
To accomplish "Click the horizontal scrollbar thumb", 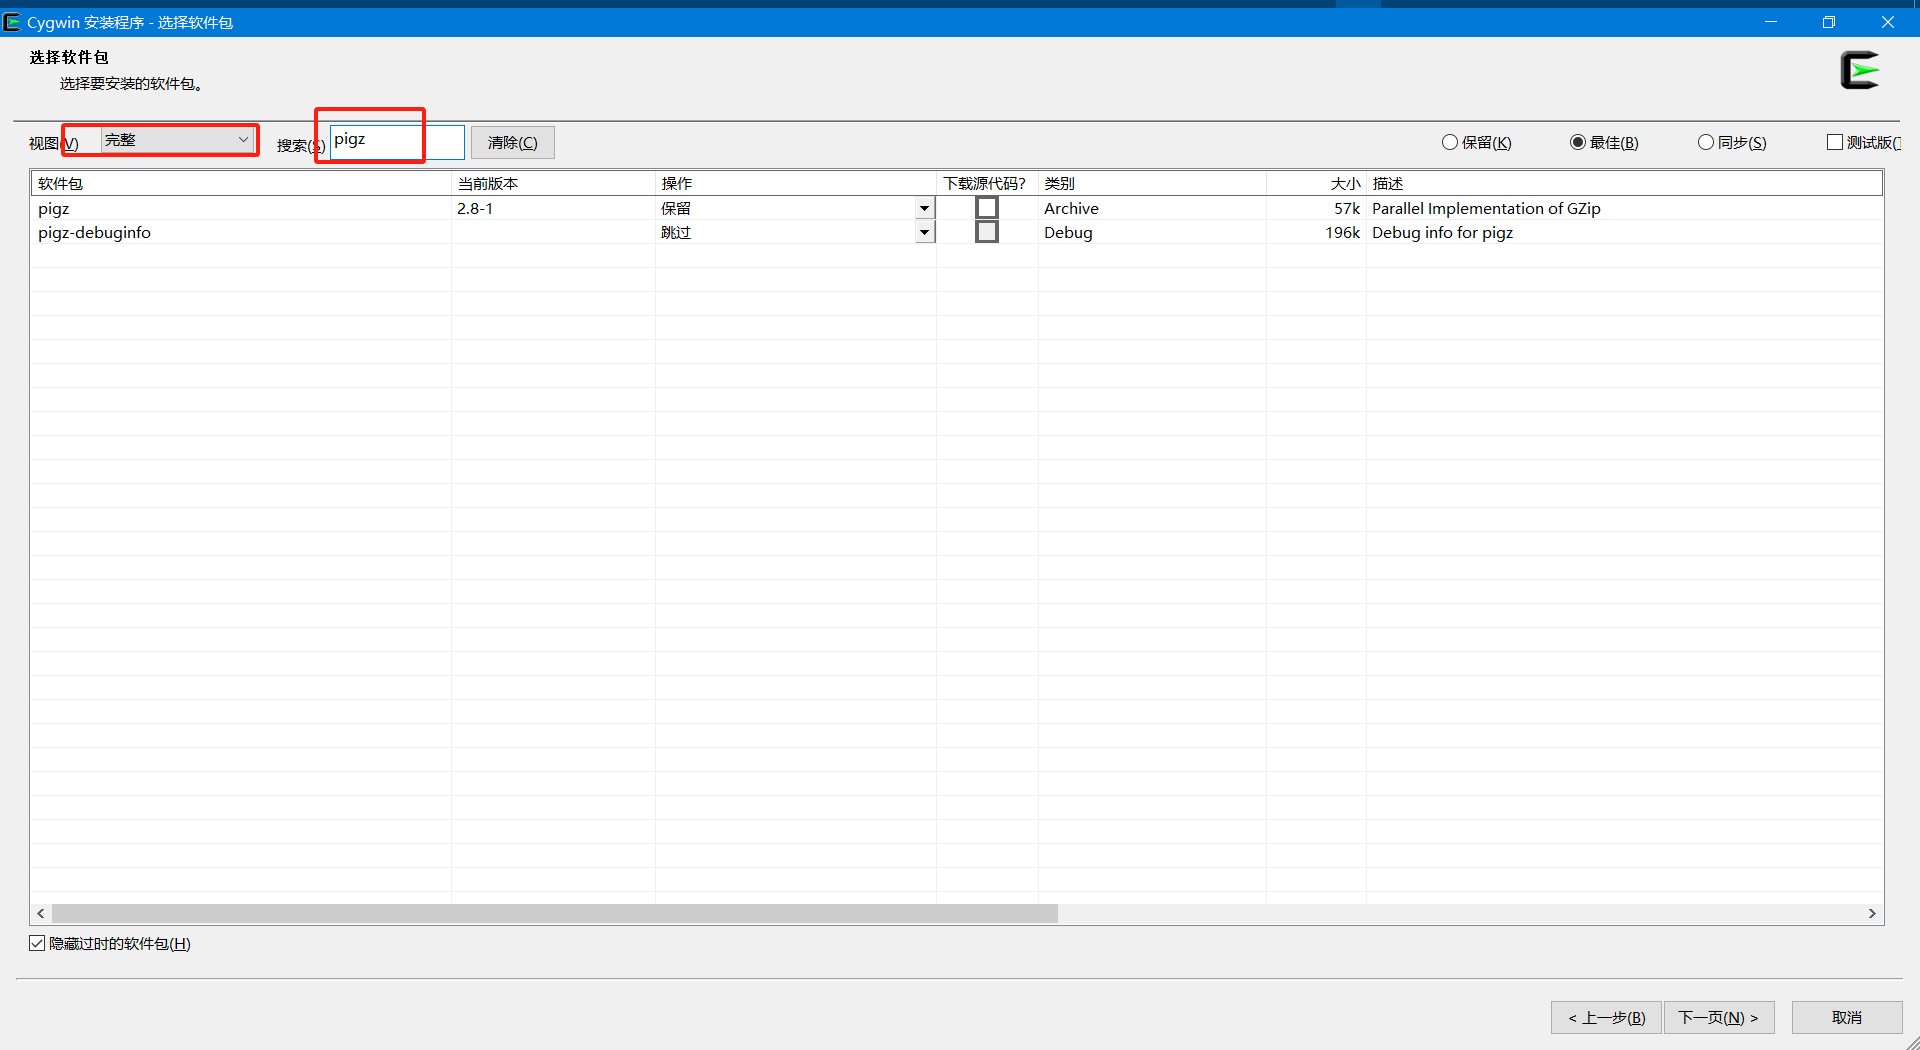I will pos(555,913).
